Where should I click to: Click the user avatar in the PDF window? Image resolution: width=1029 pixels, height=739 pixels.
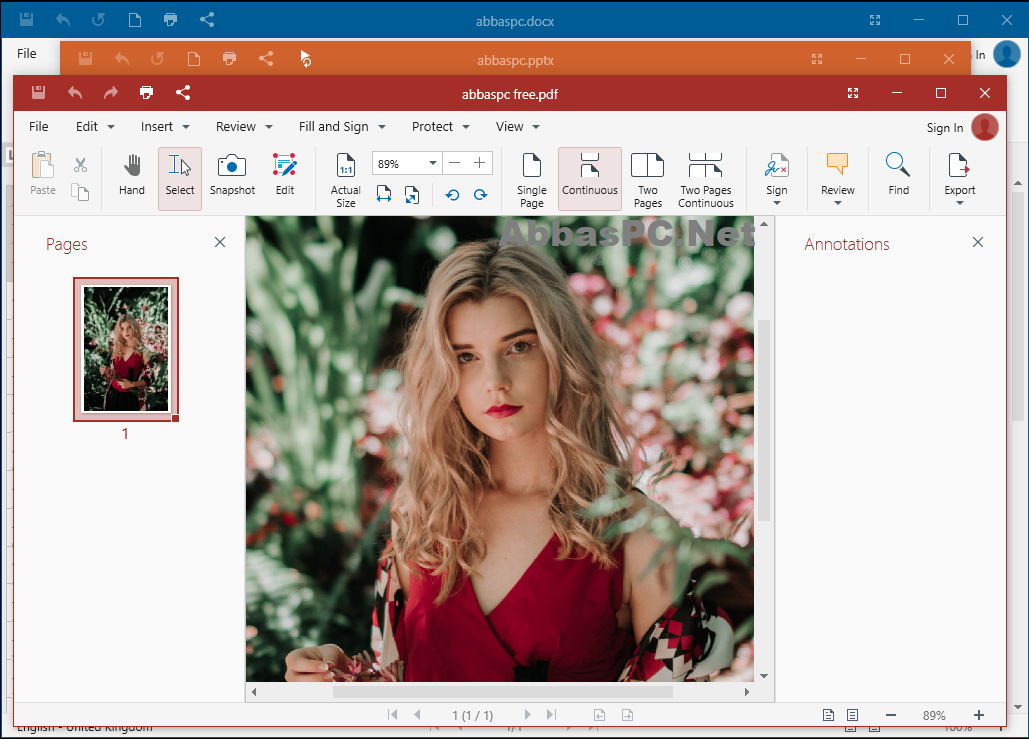tap(985, 127)
